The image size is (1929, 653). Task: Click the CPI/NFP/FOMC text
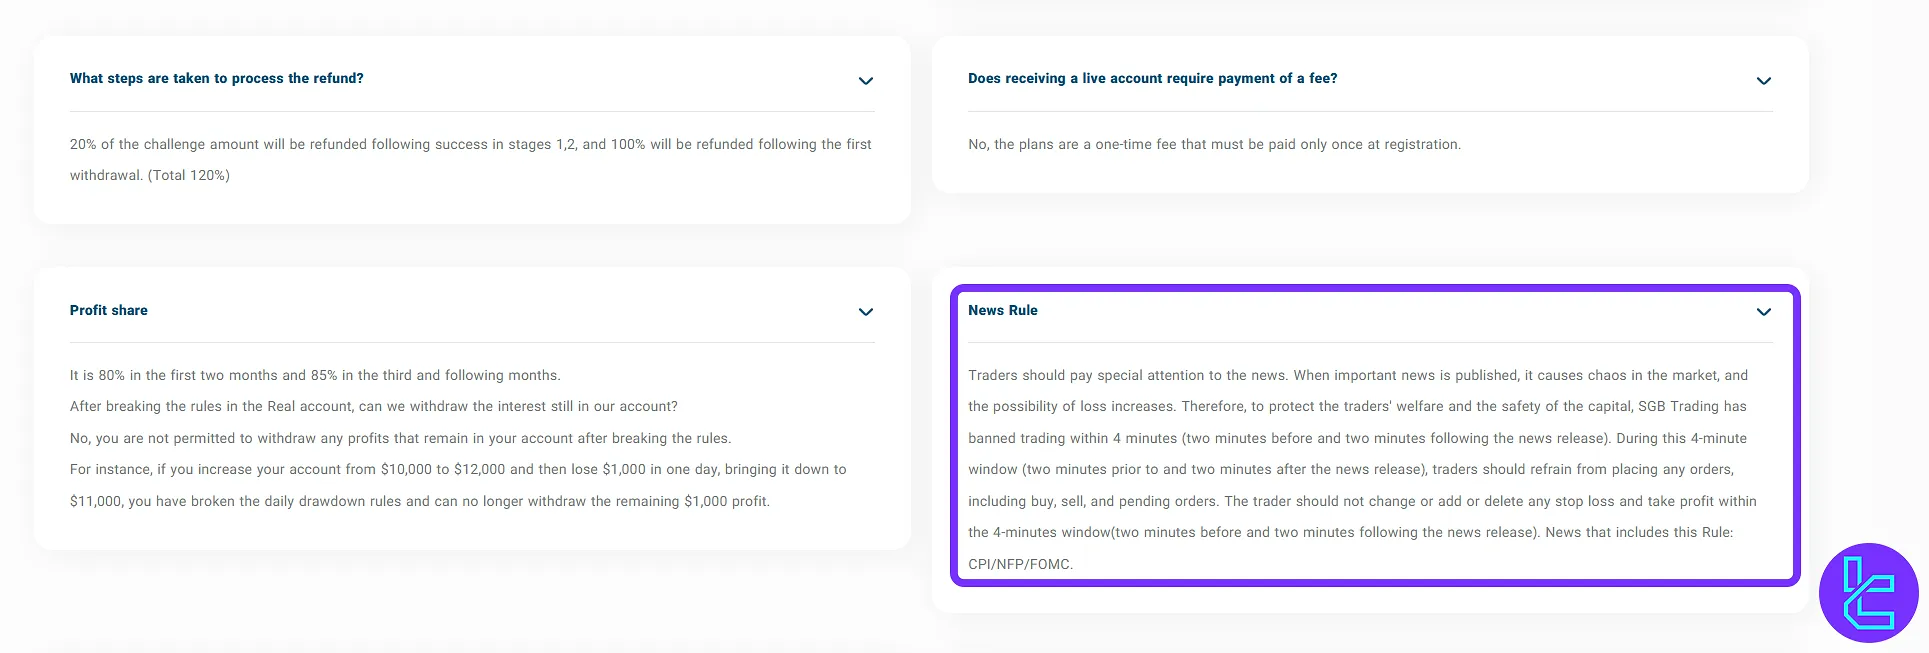pos(1020,564)
